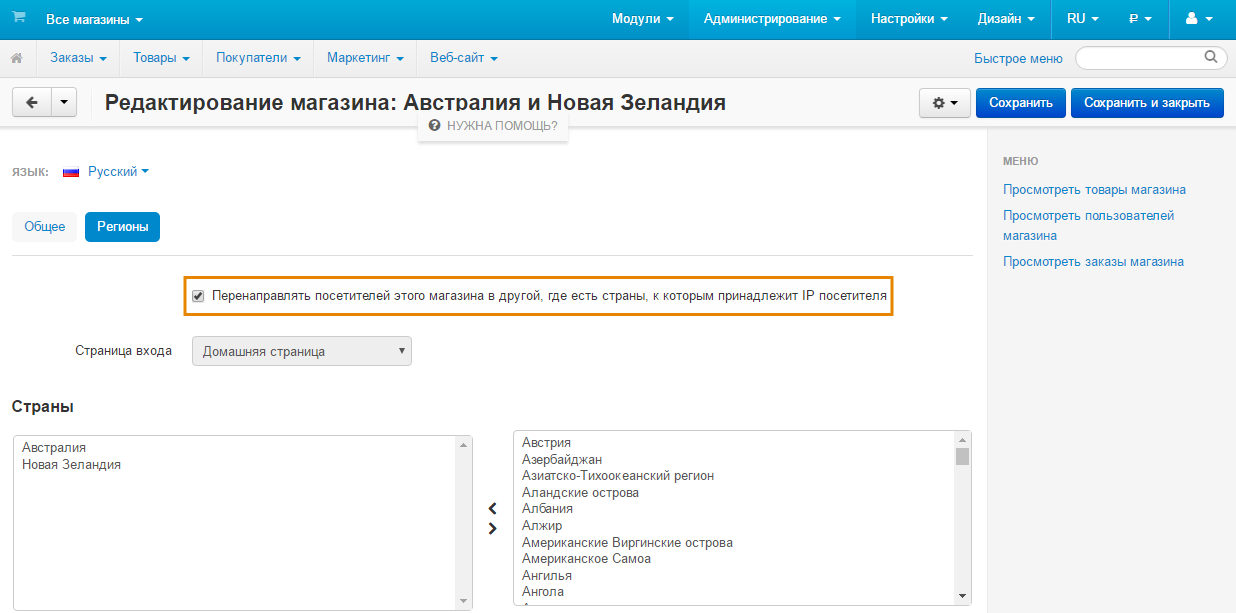The width and height of the screenshot is (1236, 613).
Task: Click the back arrow button
Action: click(32, 102)
